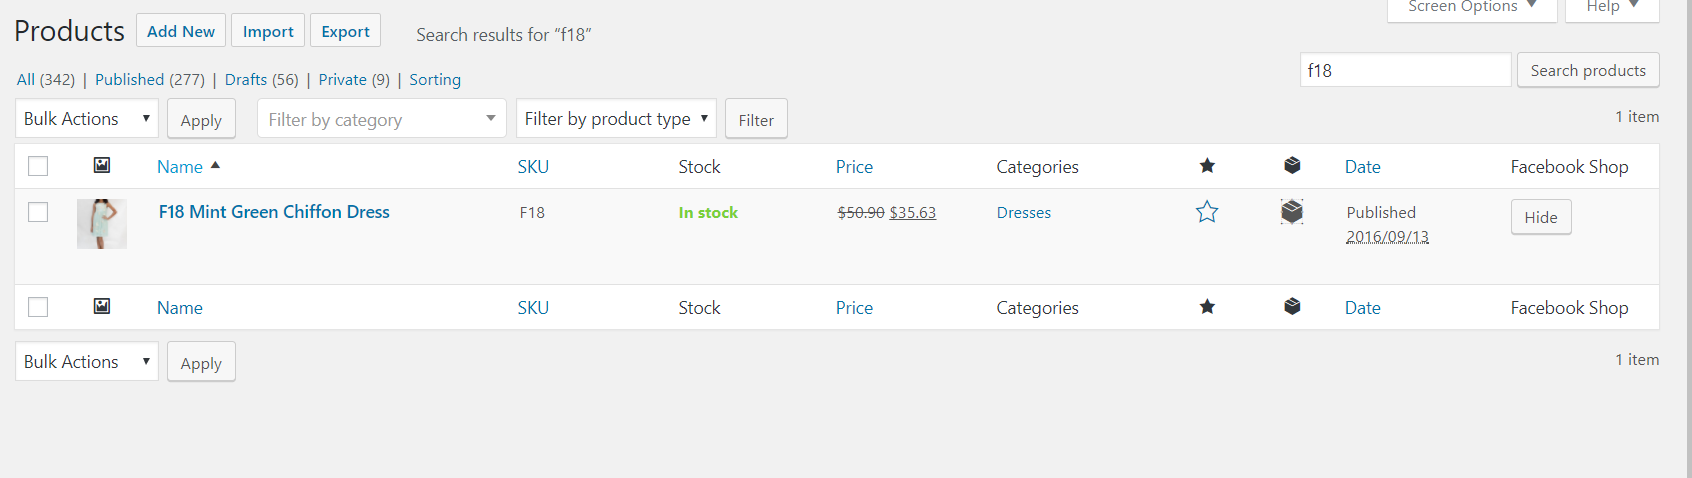Click the image column icon in top header
The image size is (1692, 478).
coord(102,165)
